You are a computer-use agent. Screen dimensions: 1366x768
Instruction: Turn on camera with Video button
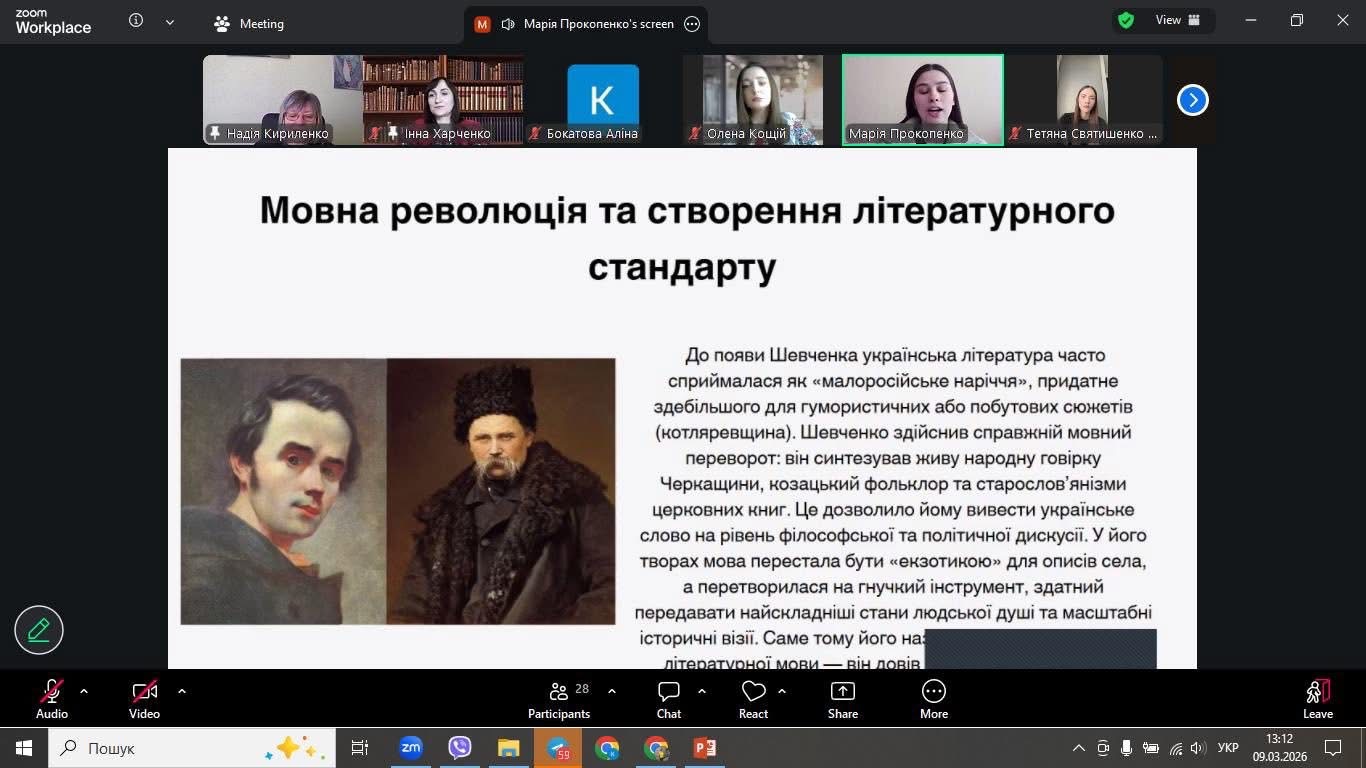(x=144, y=699)
